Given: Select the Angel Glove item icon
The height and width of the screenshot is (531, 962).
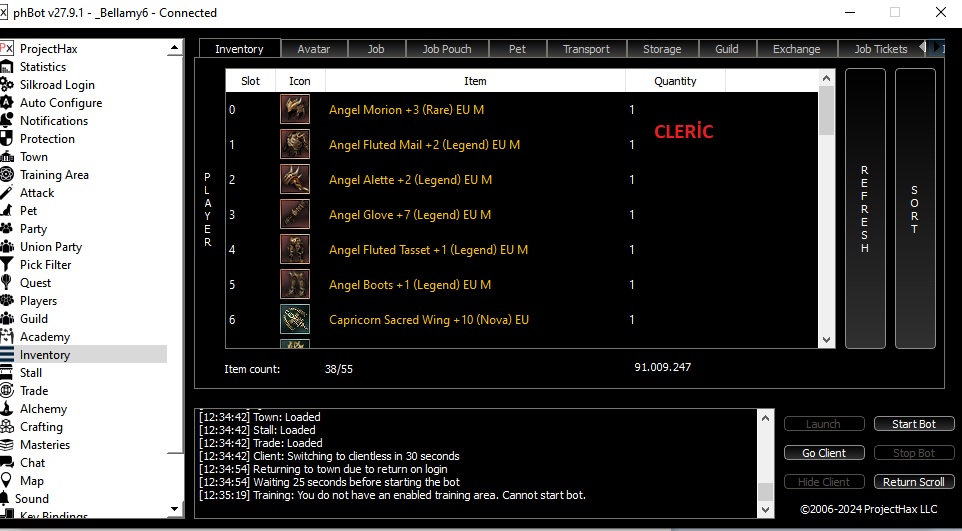Looking at the screenshot, I should tap(294, 214).
